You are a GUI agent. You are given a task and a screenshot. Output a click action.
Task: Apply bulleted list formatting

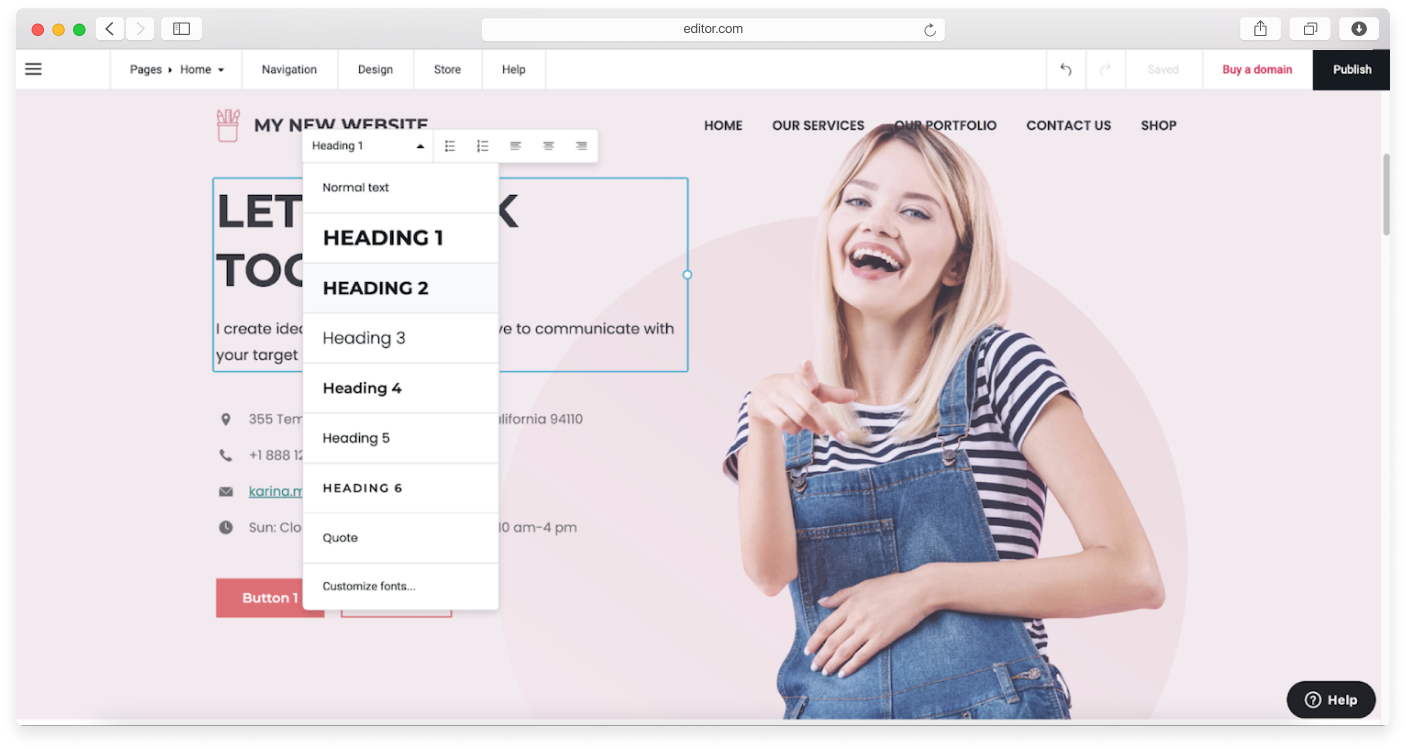pyautogui.click(x=450, y=146)
